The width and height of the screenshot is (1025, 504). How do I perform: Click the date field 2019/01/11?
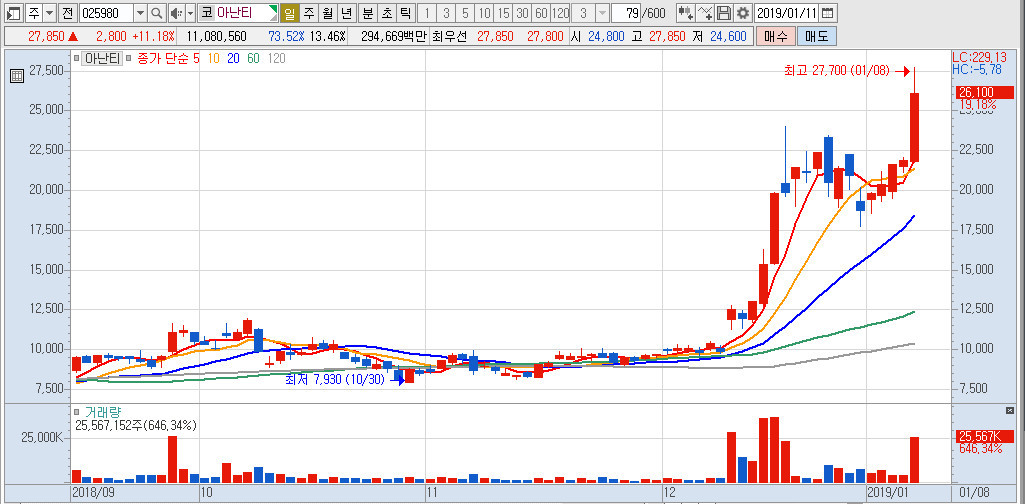point(787,12)
